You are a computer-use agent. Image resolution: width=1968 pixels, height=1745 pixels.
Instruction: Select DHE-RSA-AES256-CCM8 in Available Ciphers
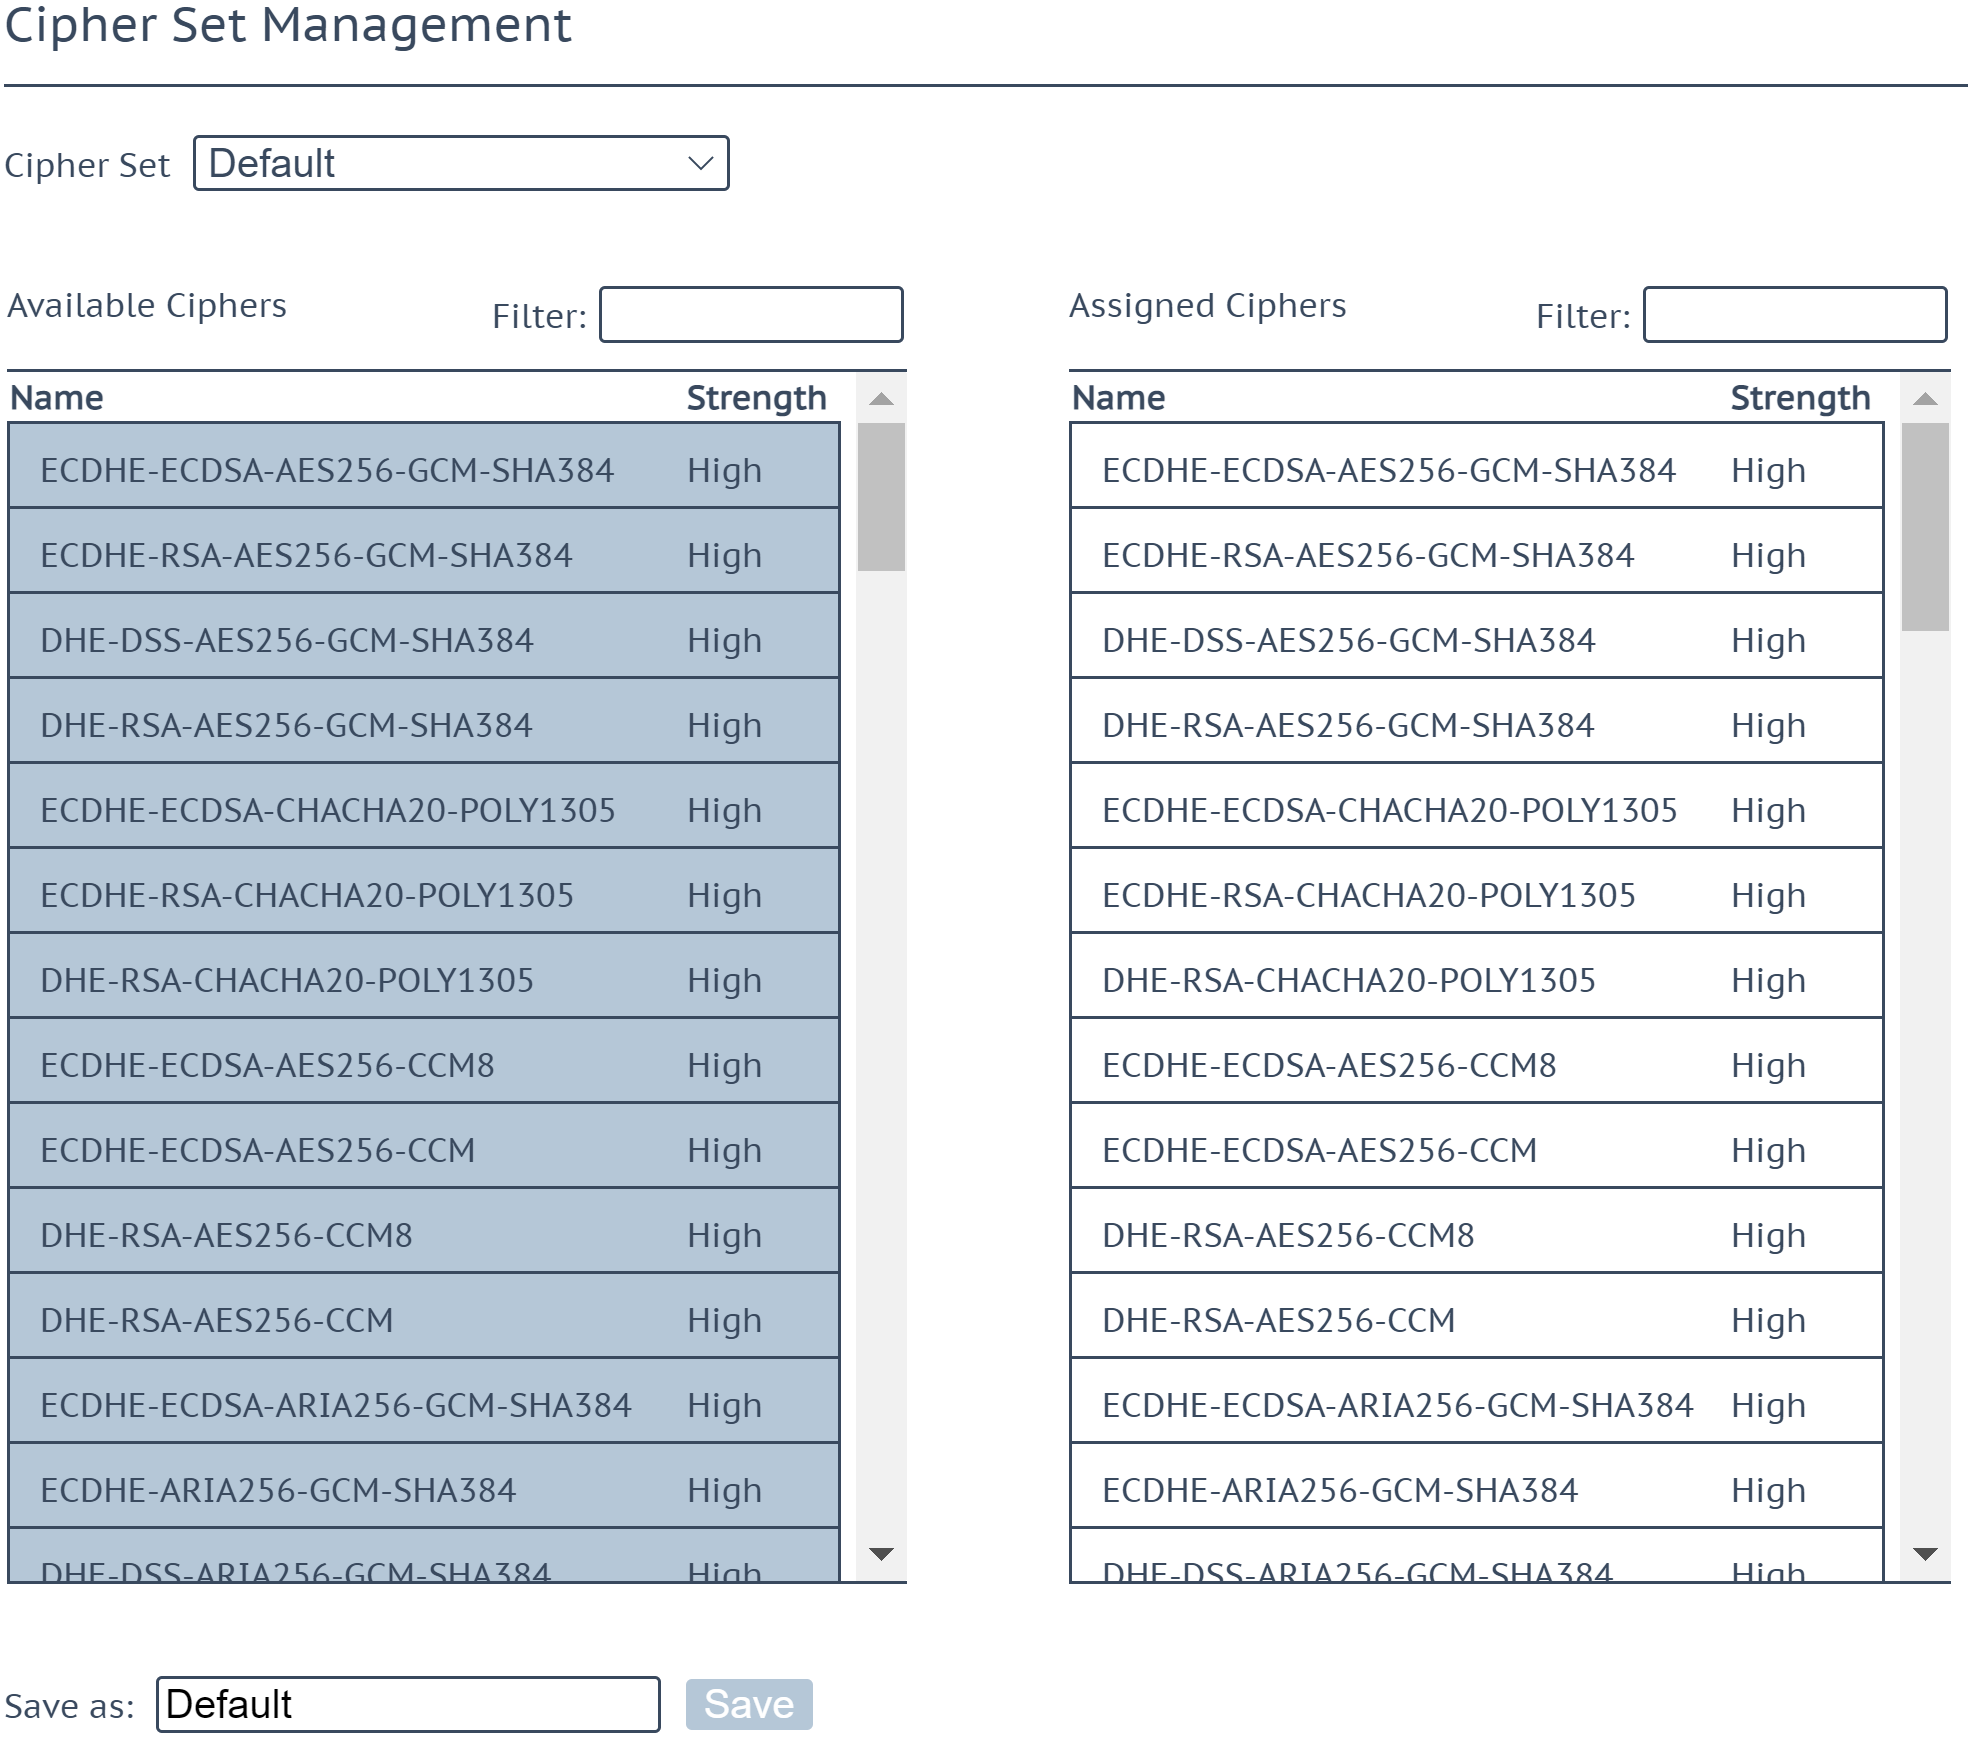click(x=424, y=1231)
